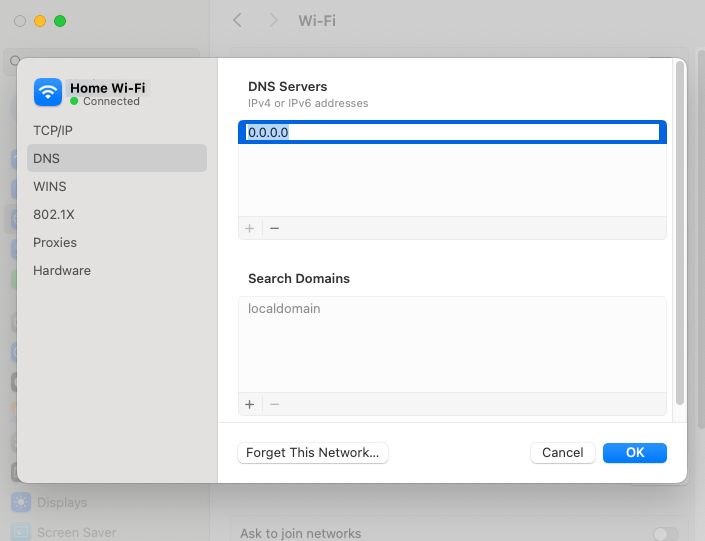This screenshot has width=705, height=541.
Task: Click Forget This Network button
Action: pos(313,453)
